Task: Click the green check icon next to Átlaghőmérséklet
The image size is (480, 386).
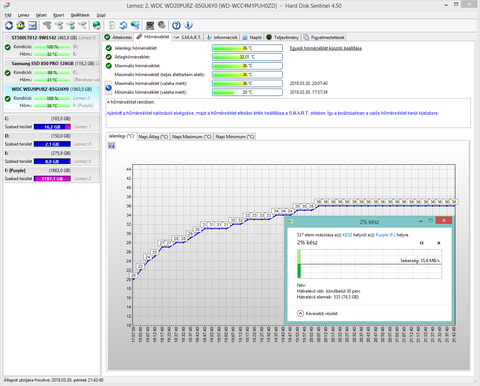Action: [108, 57]
